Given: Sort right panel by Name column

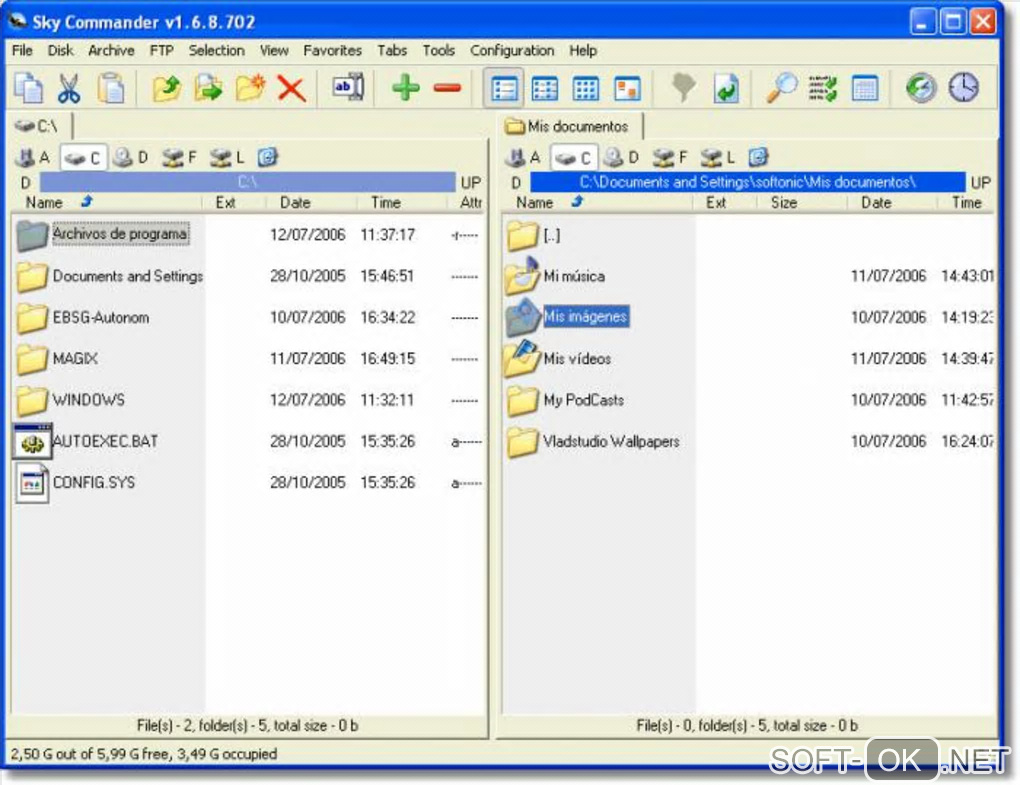Looking at the screenshot, I should coord(597,203).
